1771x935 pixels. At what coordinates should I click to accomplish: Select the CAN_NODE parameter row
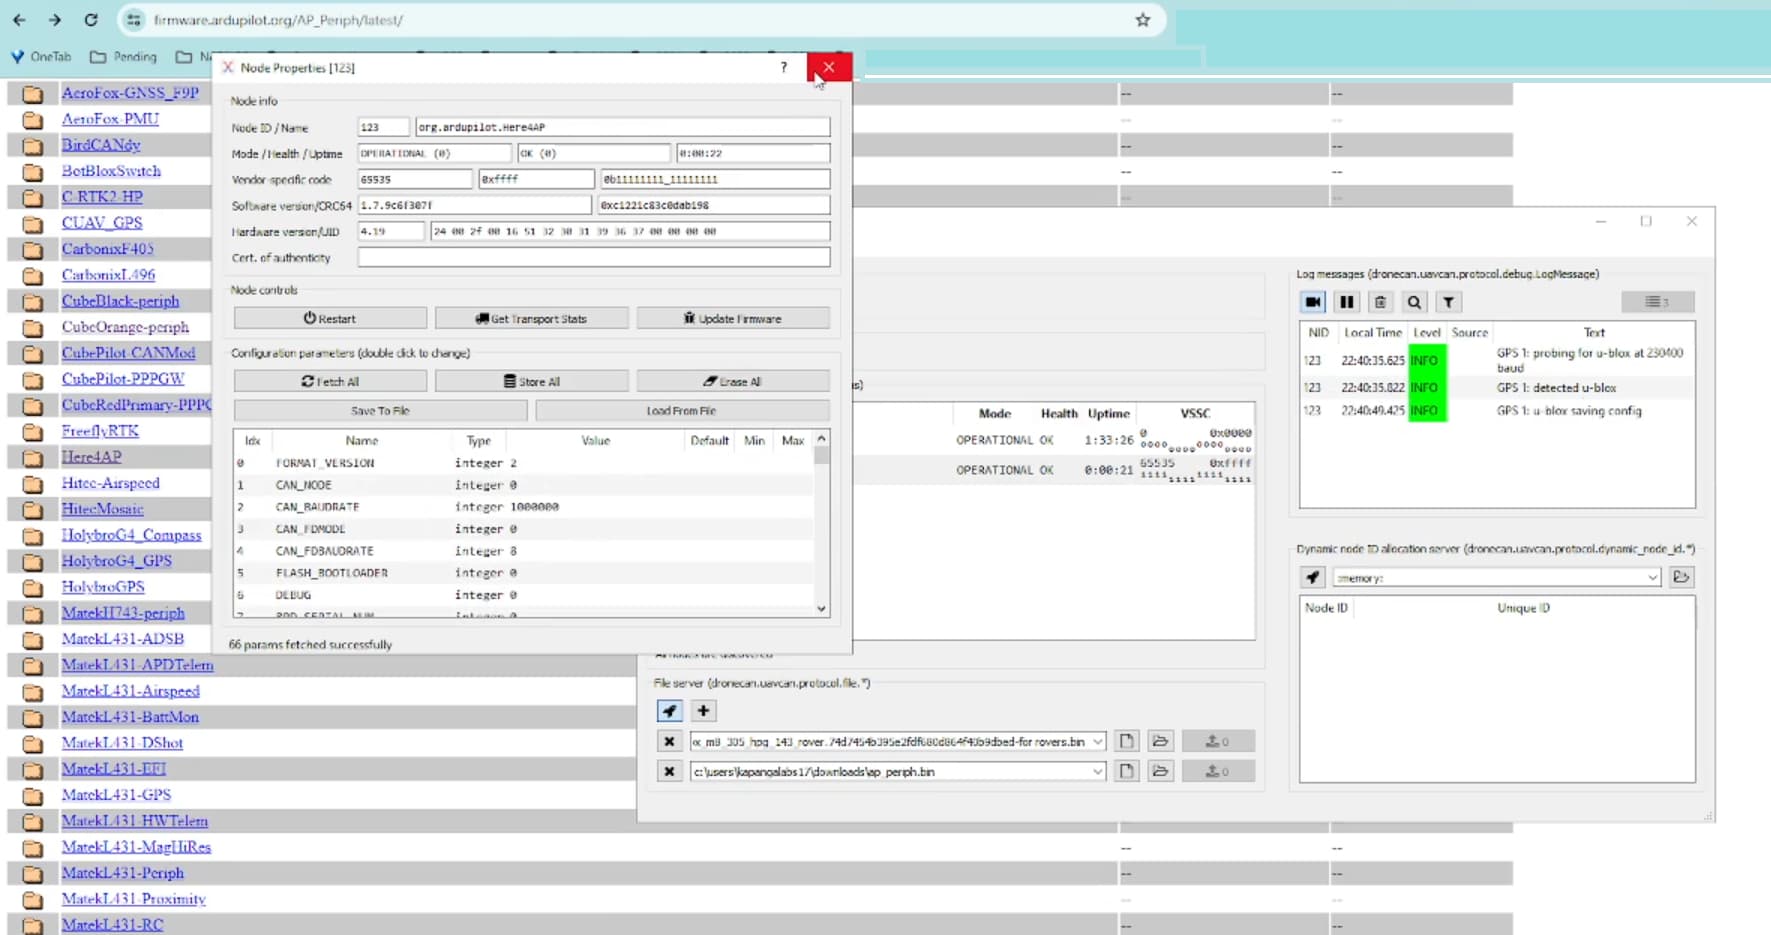525,485
